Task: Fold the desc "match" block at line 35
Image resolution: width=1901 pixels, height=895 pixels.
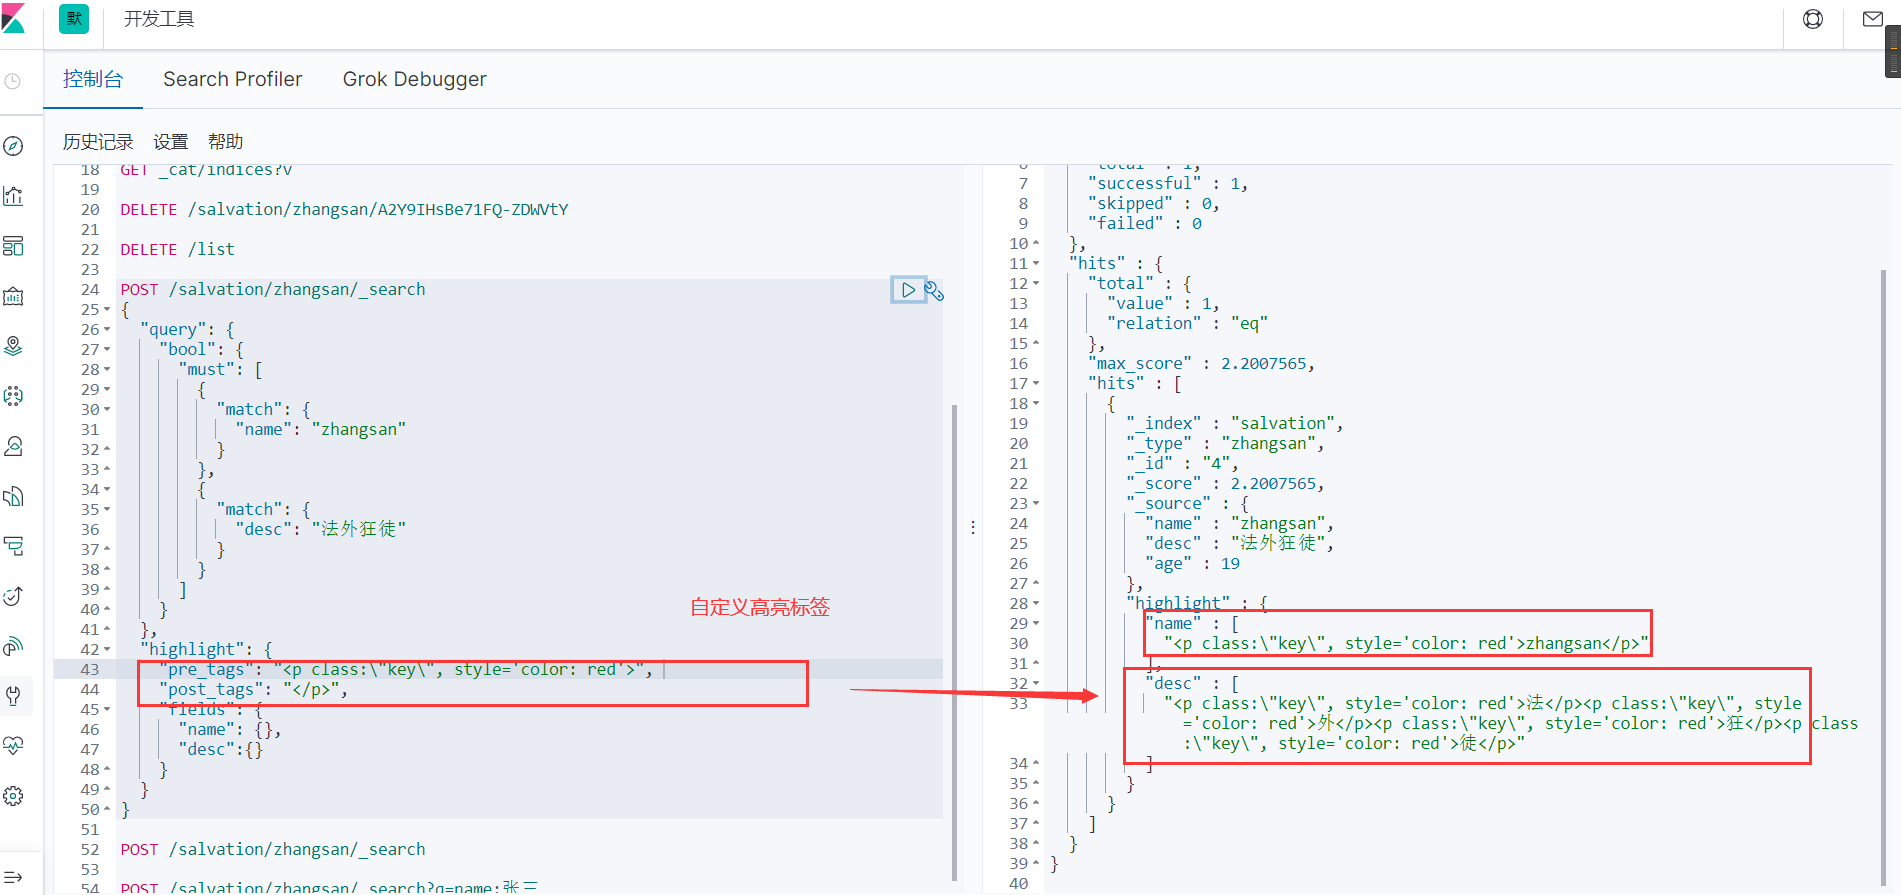Action: point(107,510)
